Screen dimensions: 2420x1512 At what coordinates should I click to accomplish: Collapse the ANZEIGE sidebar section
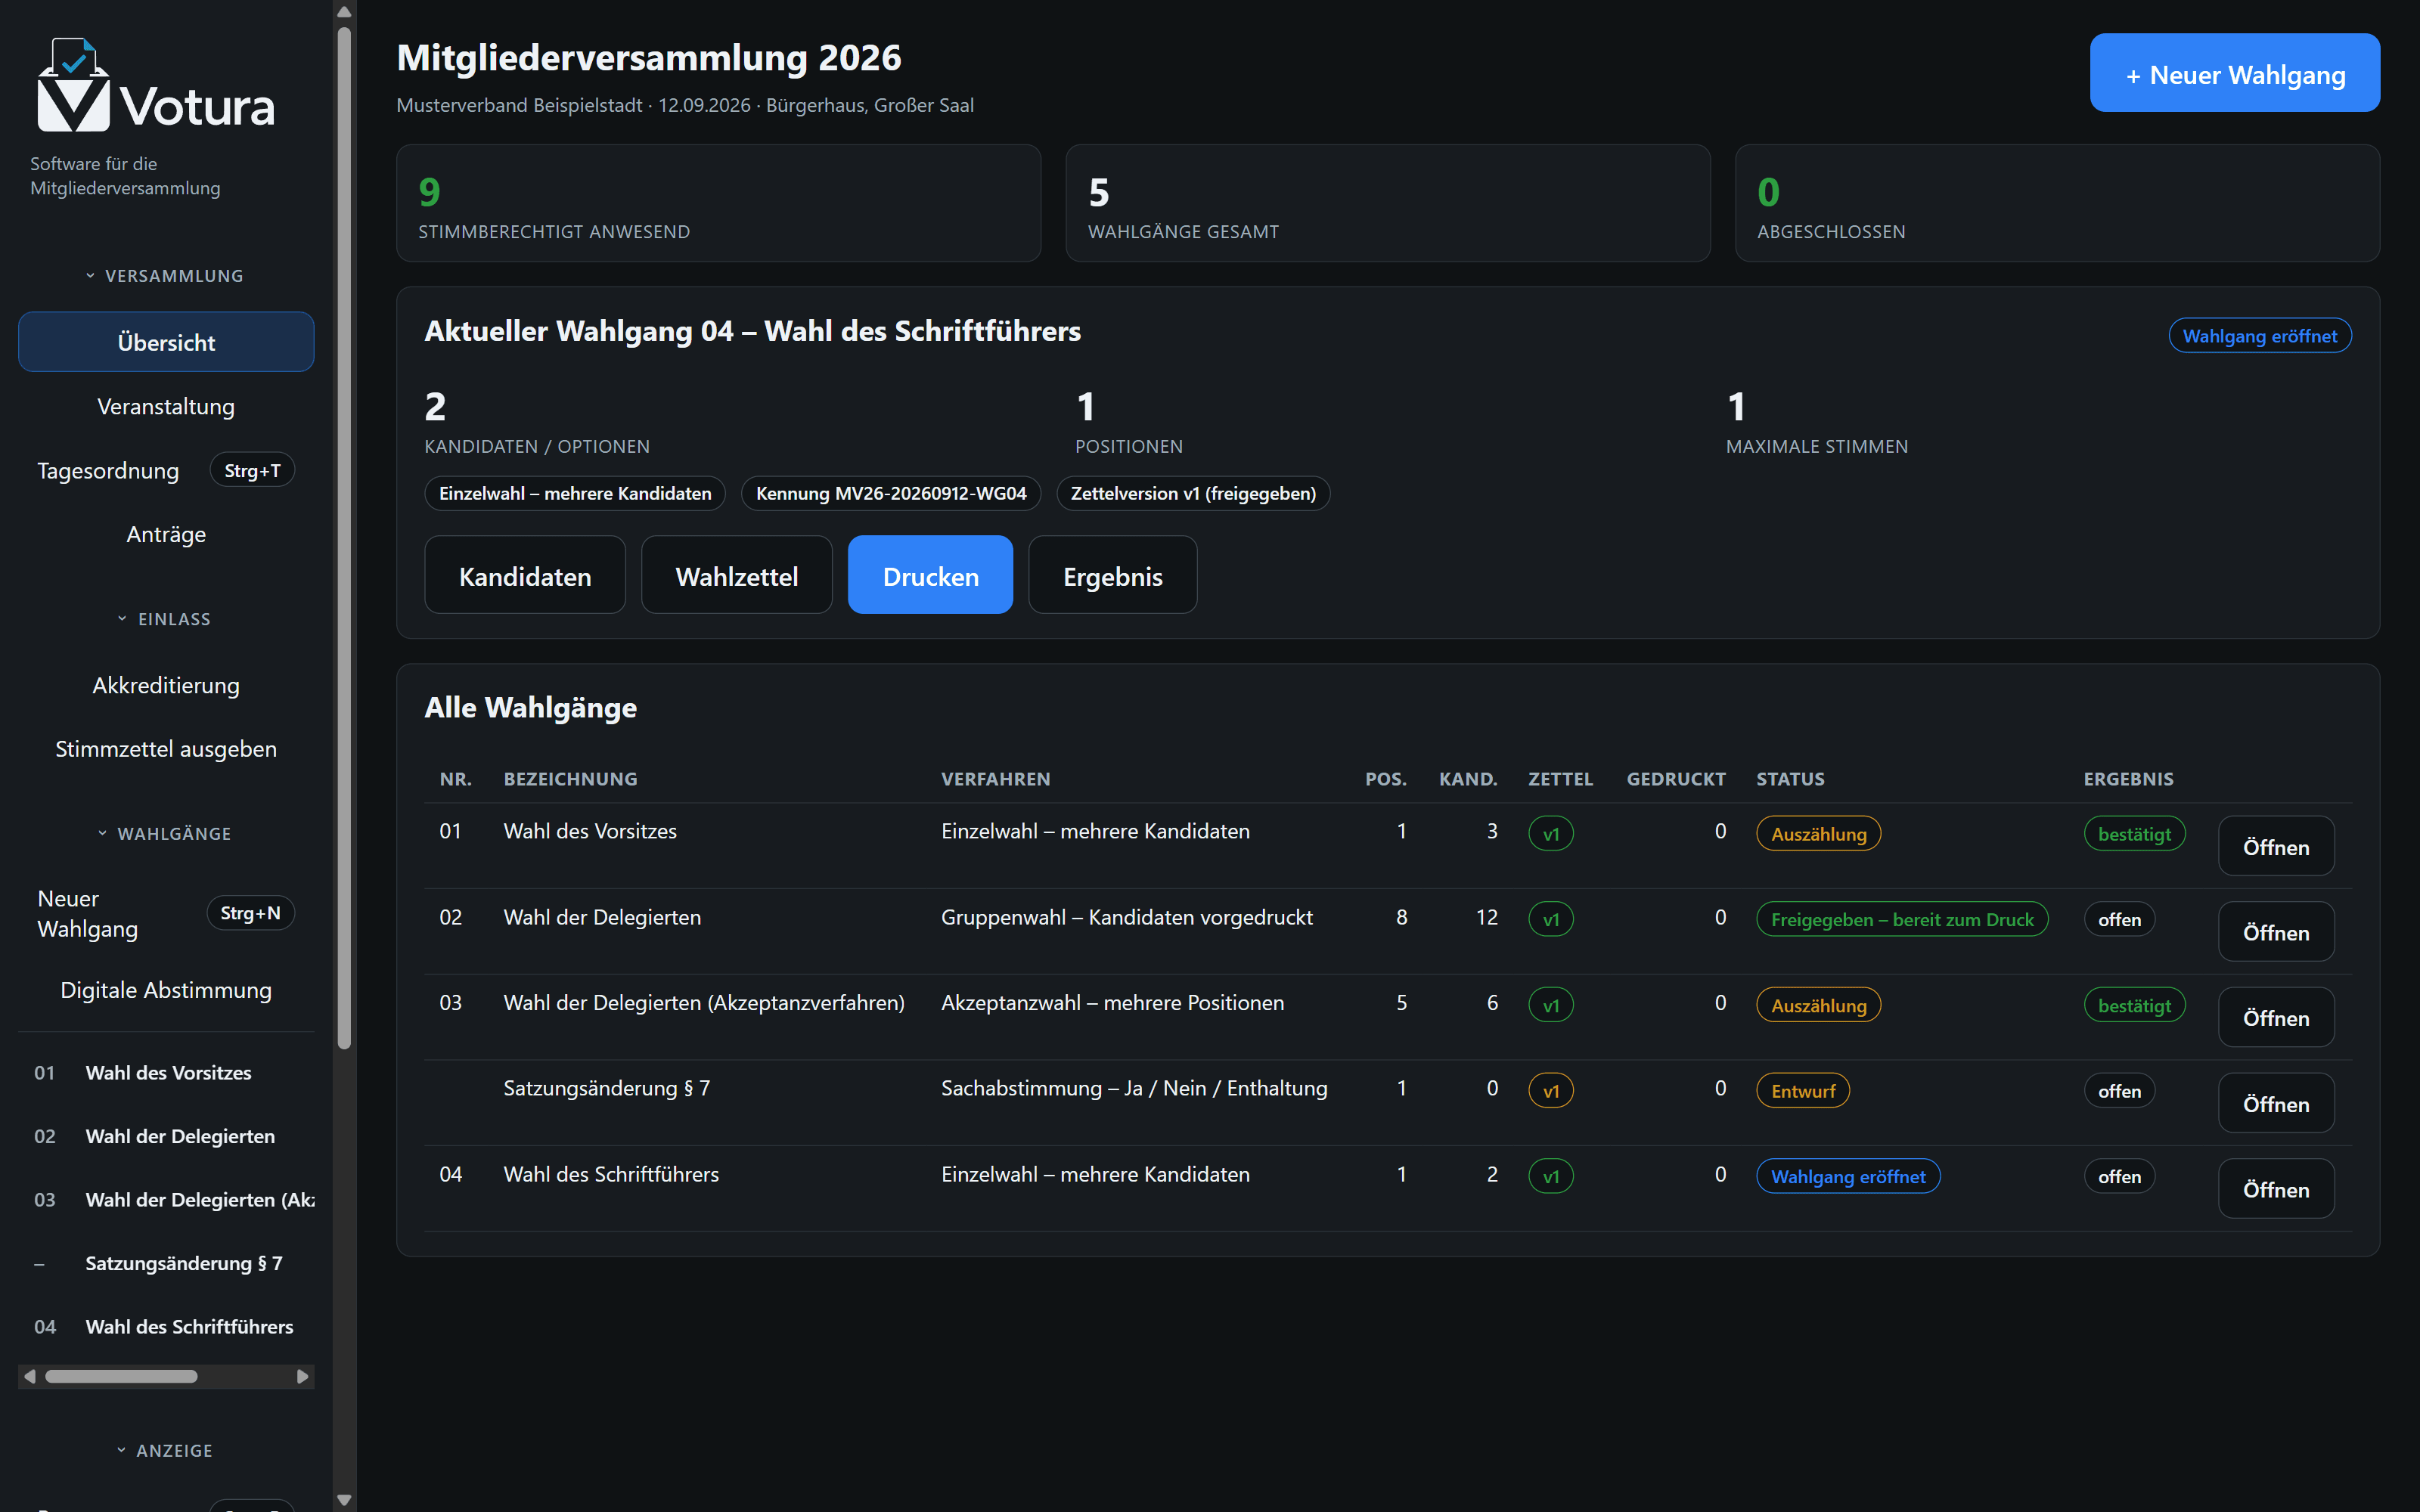(165, 1450)
